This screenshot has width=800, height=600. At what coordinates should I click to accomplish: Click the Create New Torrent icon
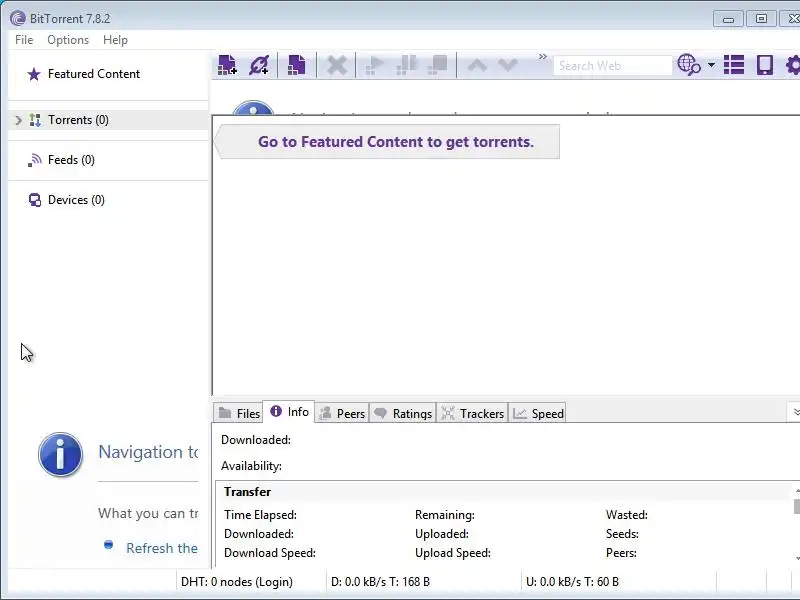[x=297, y=65]
